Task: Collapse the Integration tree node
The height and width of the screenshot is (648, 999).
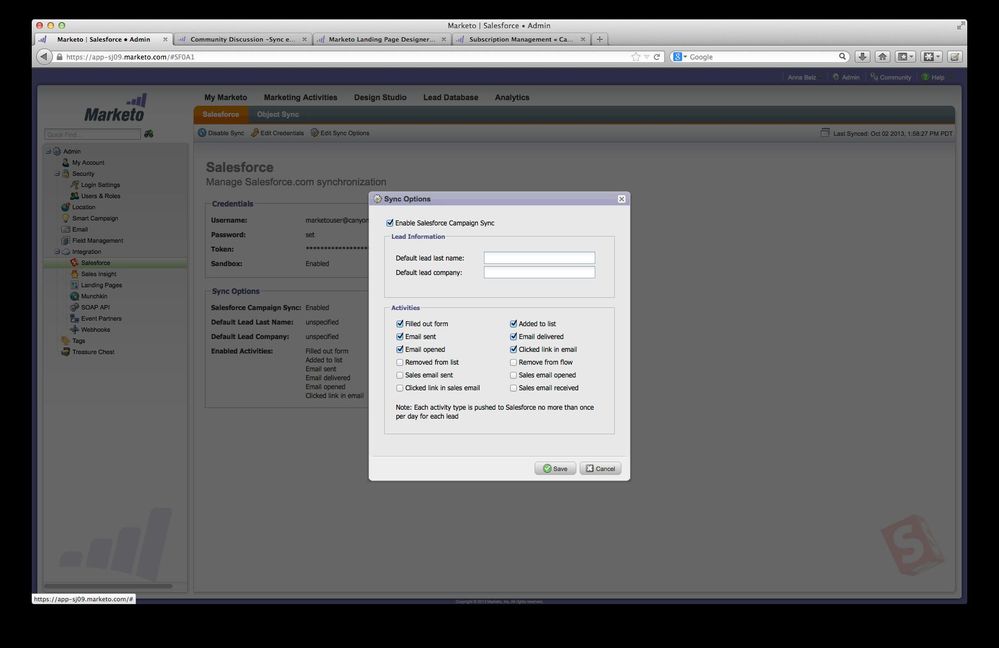Action: [57, 252]
